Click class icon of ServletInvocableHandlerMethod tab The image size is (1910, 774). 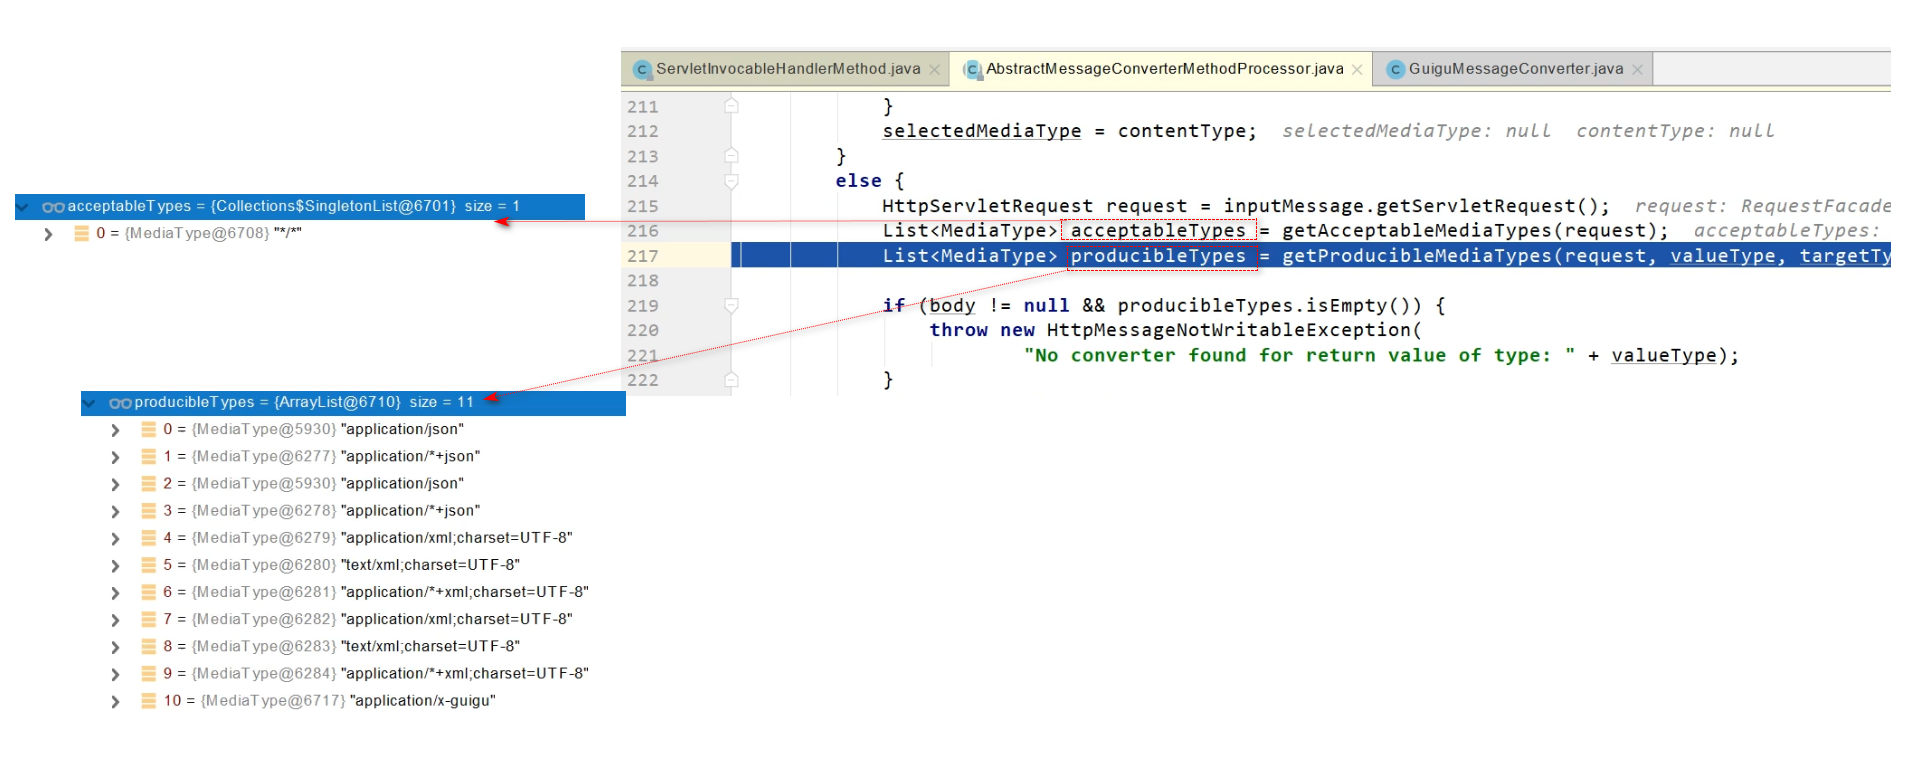642,70
